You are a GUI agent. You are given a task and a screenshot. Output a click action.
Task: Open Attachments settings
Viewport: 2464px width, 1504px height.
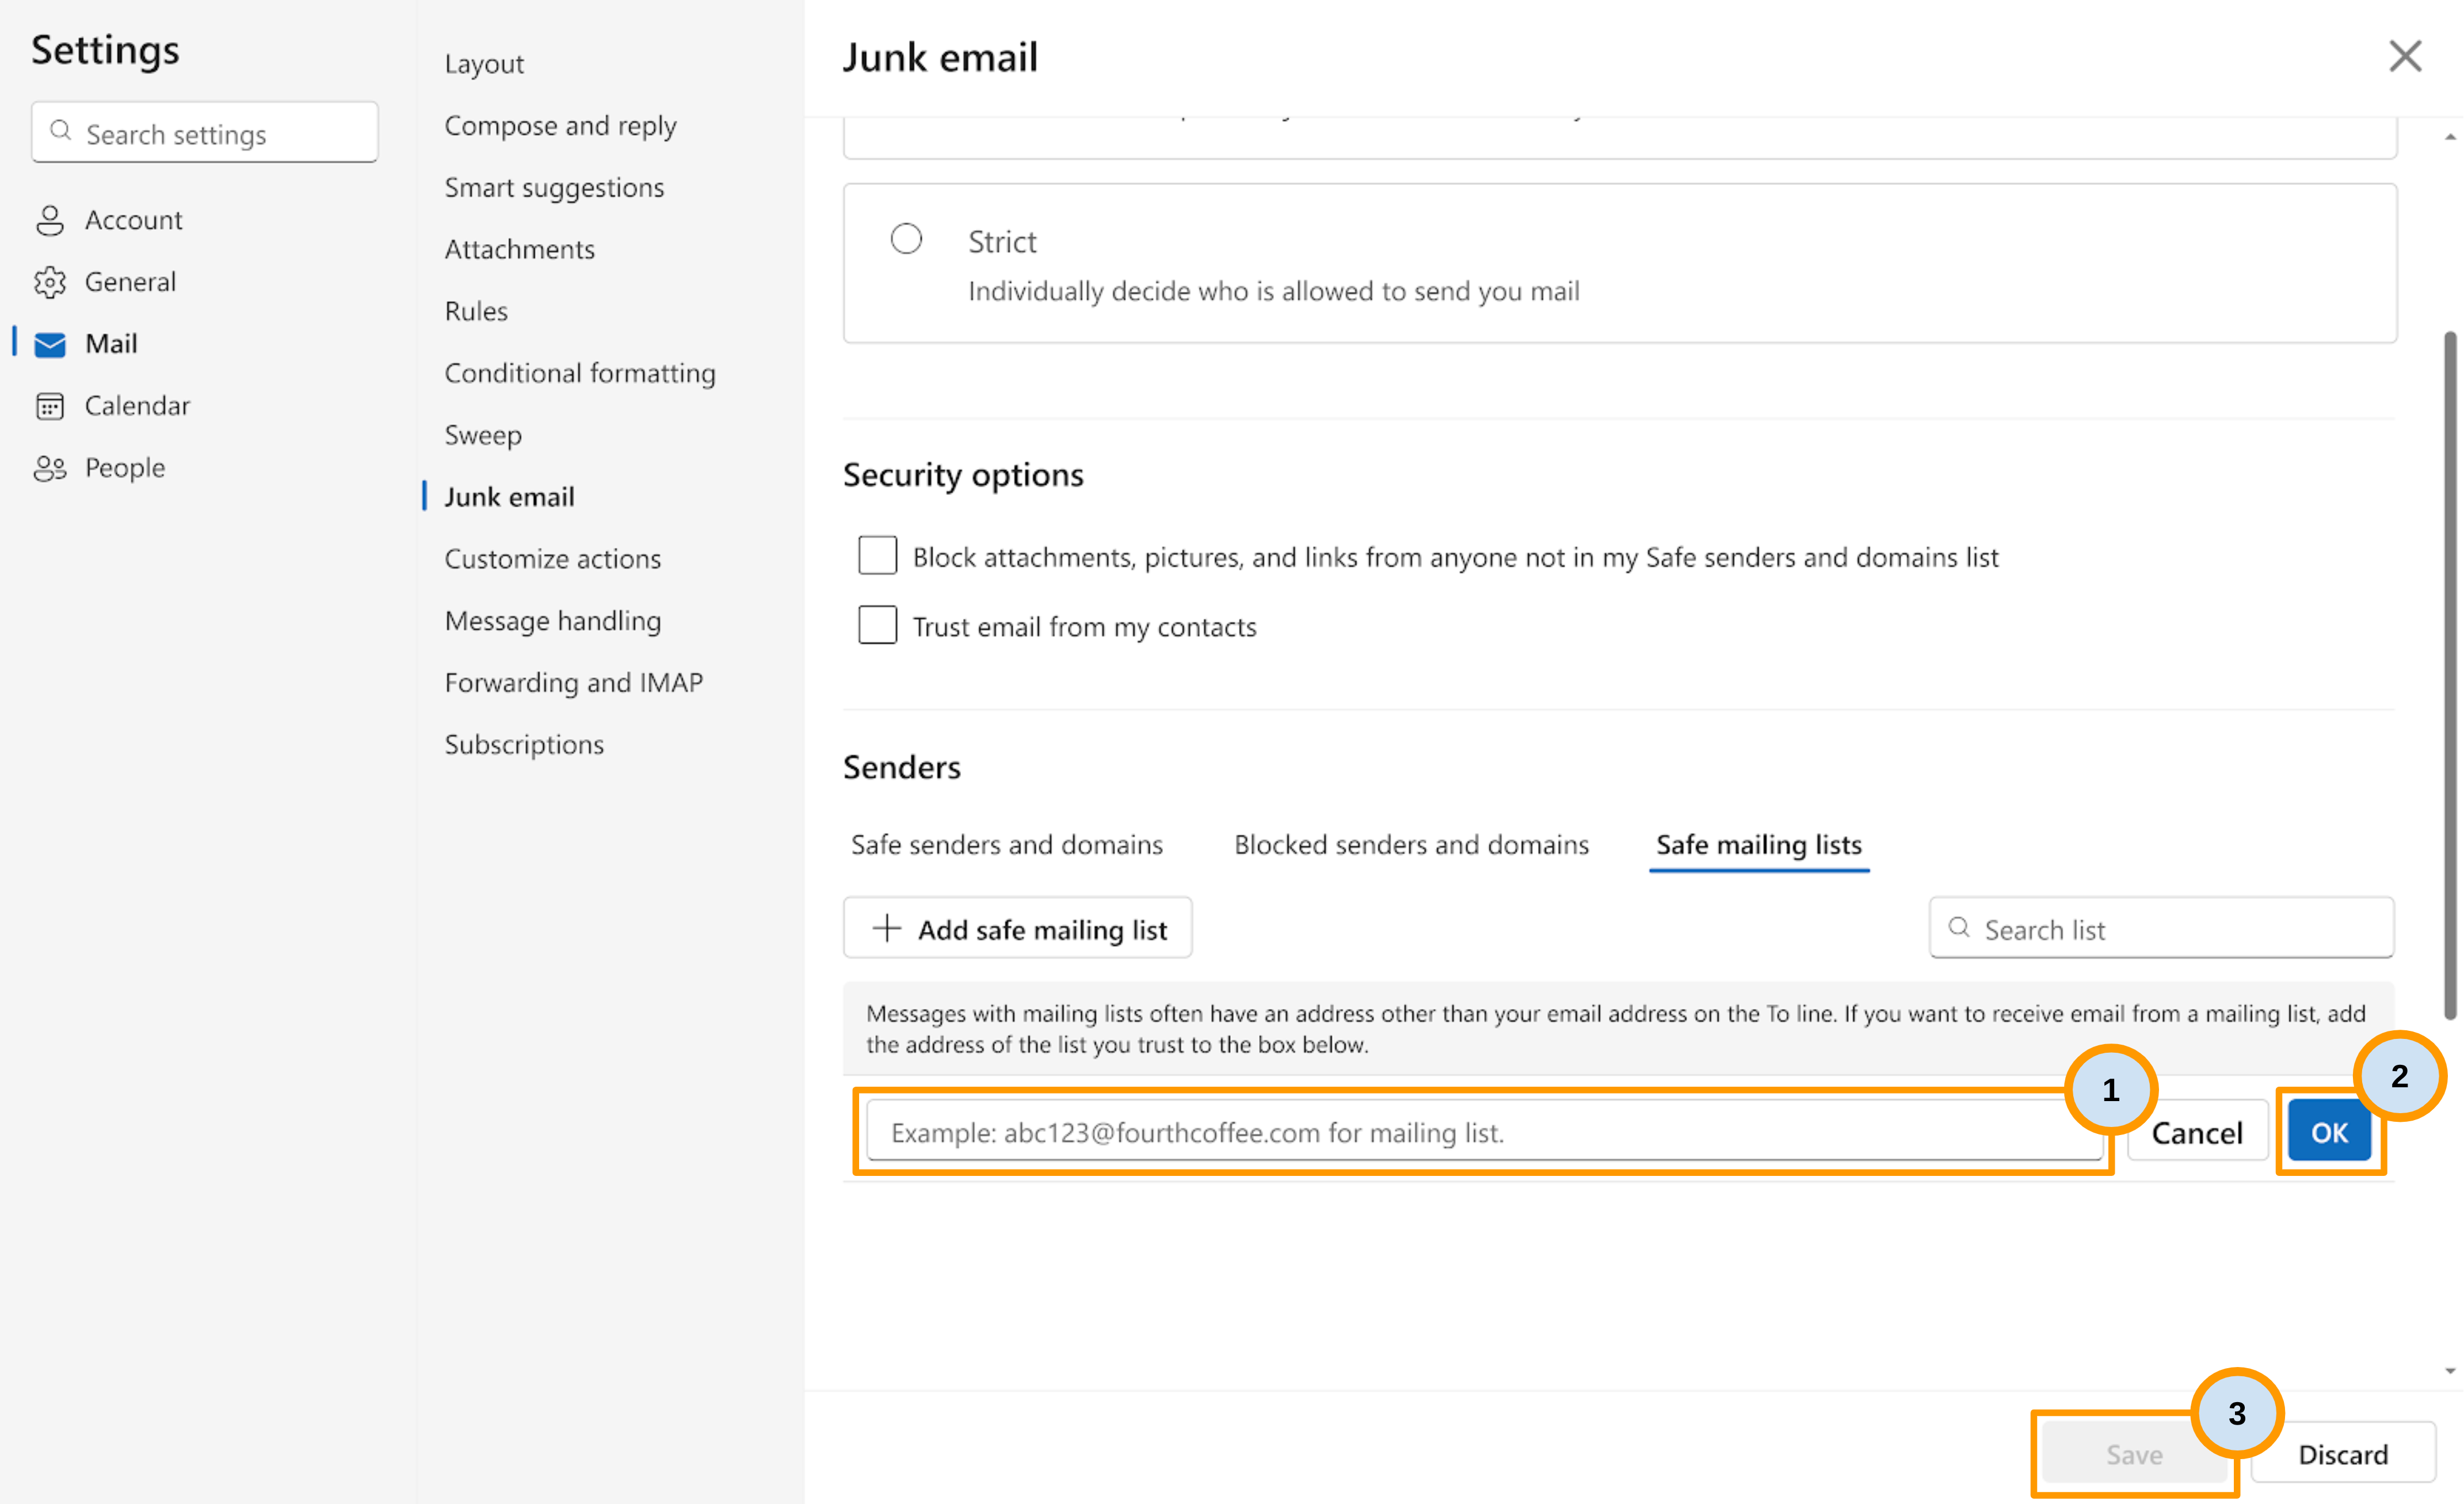(x=519, y=250)
